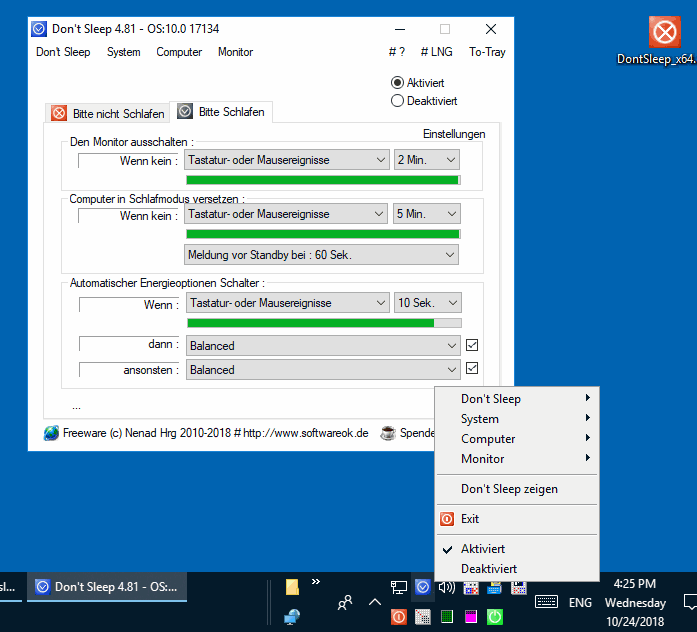Image resolution: width=697 pixels, height=632 pixels.
Task: Click the blue checkmark icon on the Bitte Schlafen tab
Action: pos(185,111)
